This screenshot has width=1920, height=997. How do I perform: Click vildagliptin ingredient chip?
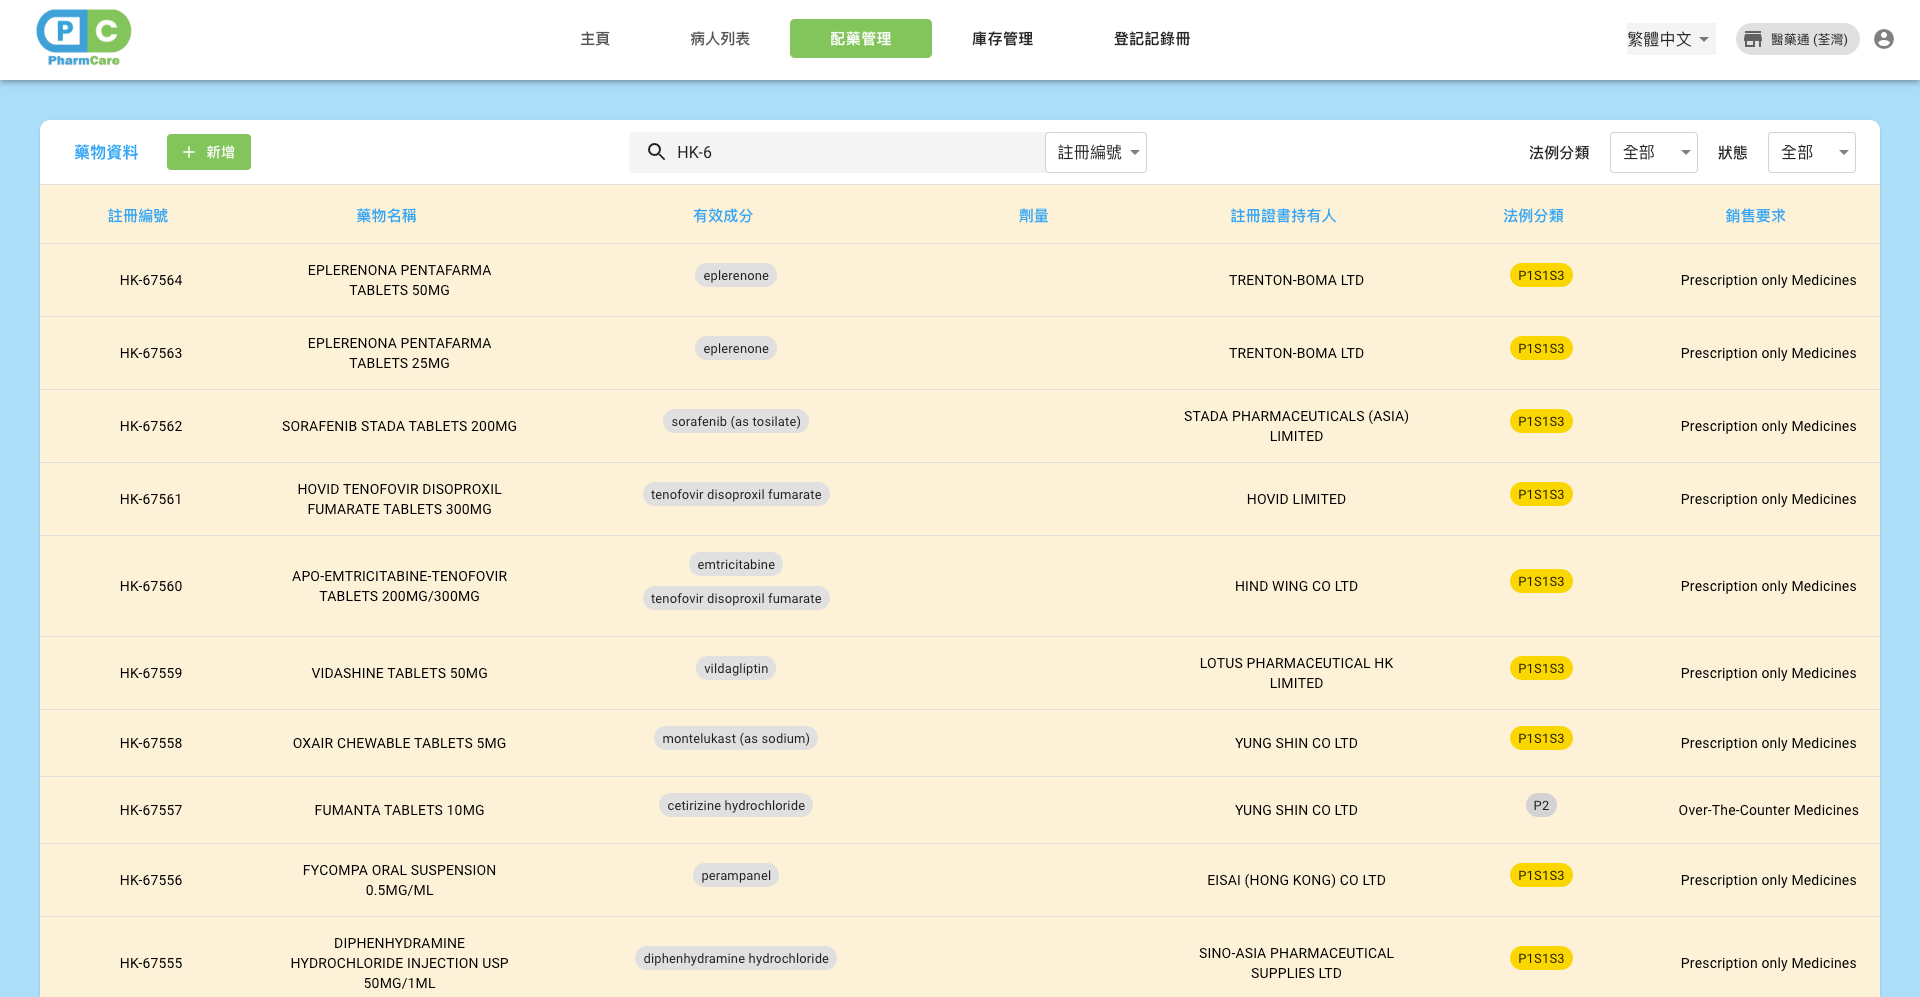(736, 669)
